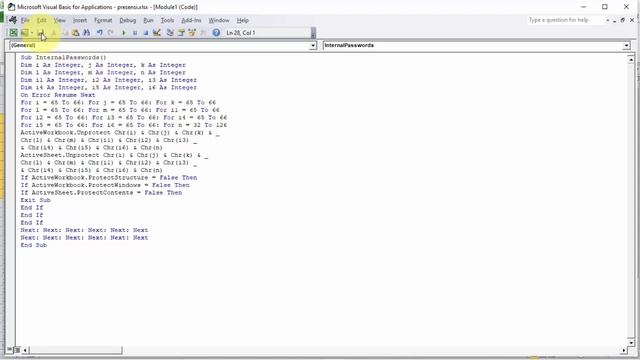640x360 pixels.
Task: Click the Insert UserForm toolbar icon
Action: [x=24, y=33]
